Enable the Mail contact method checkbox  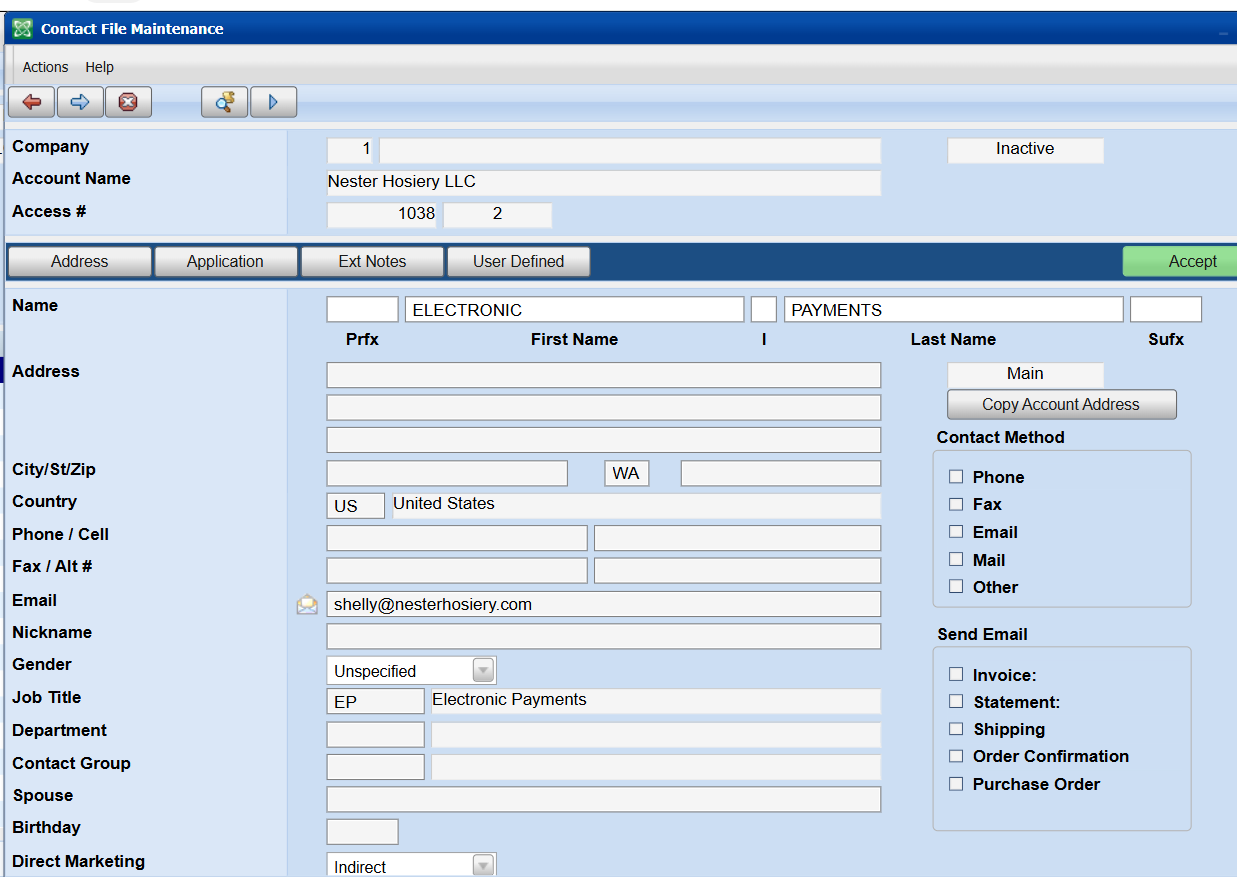[956, 559]
